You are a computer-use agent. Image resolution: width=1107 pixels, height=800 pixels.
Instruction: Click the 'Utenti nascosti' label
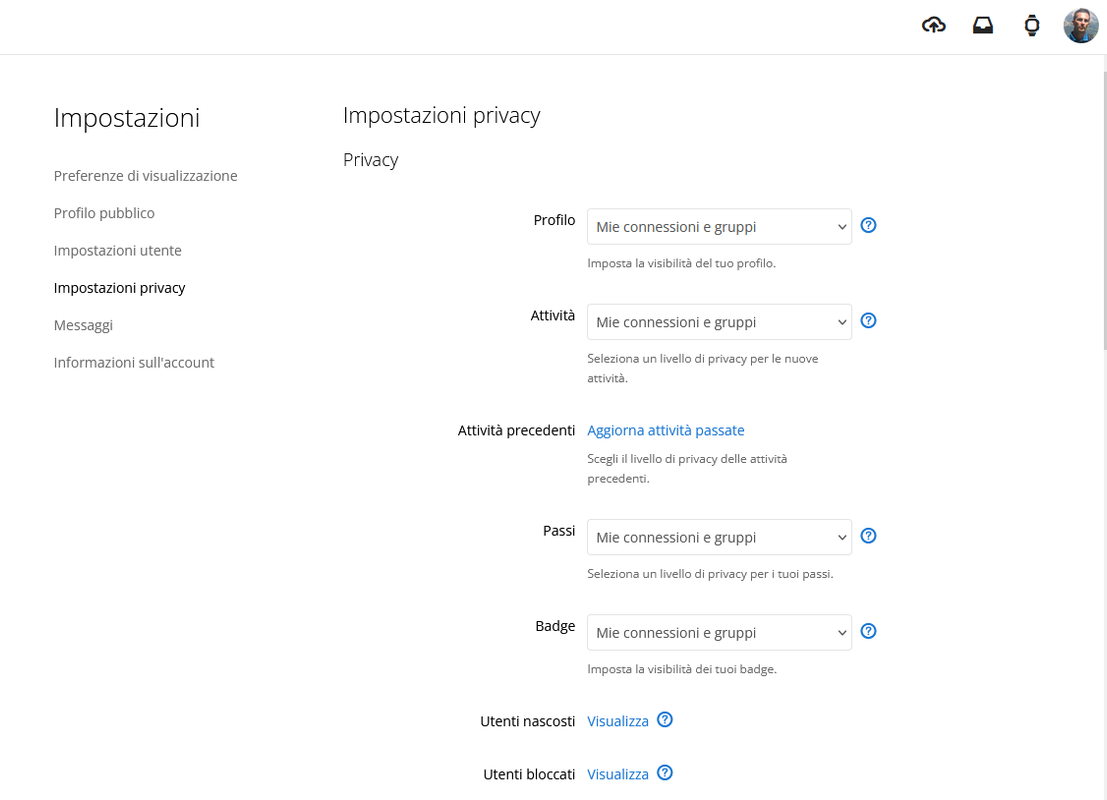(527, 721)
